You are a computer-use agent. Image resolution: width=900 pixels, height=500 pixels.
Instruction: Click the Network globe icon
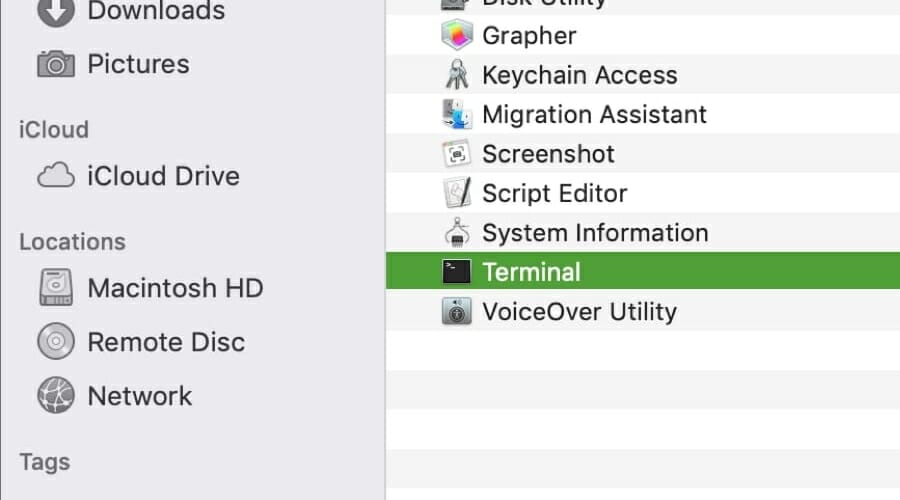[56, 396]
